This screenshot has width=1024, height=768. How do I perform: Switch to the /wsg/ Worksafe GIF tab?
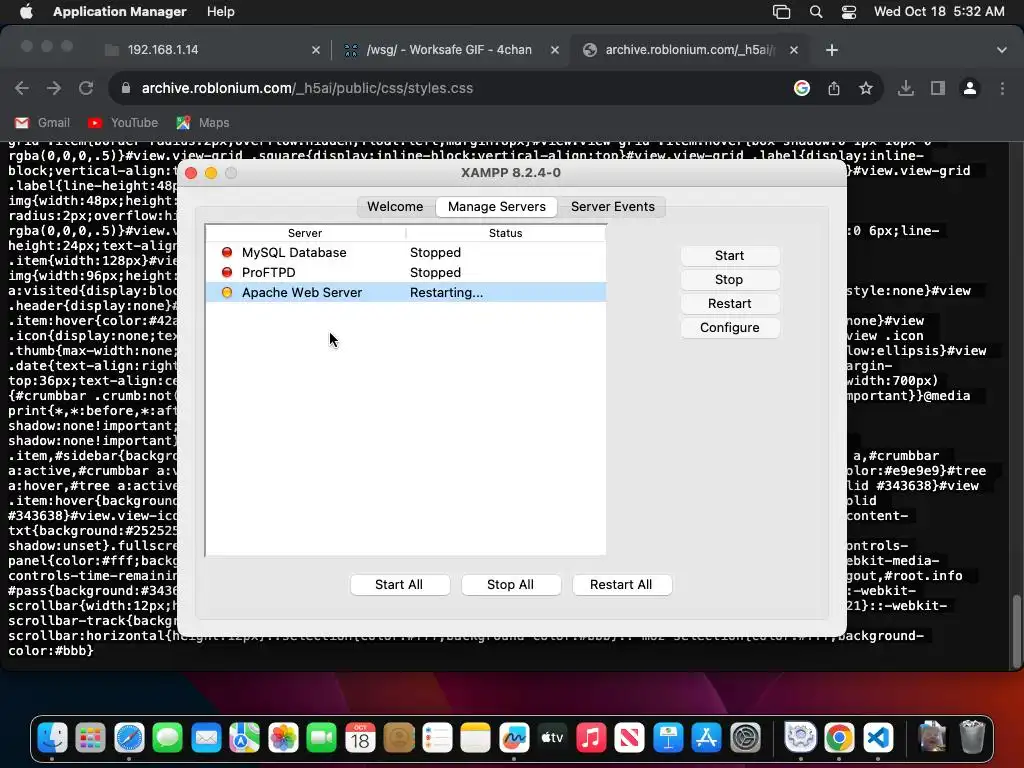pyautogui.click(x=449, y=50)
